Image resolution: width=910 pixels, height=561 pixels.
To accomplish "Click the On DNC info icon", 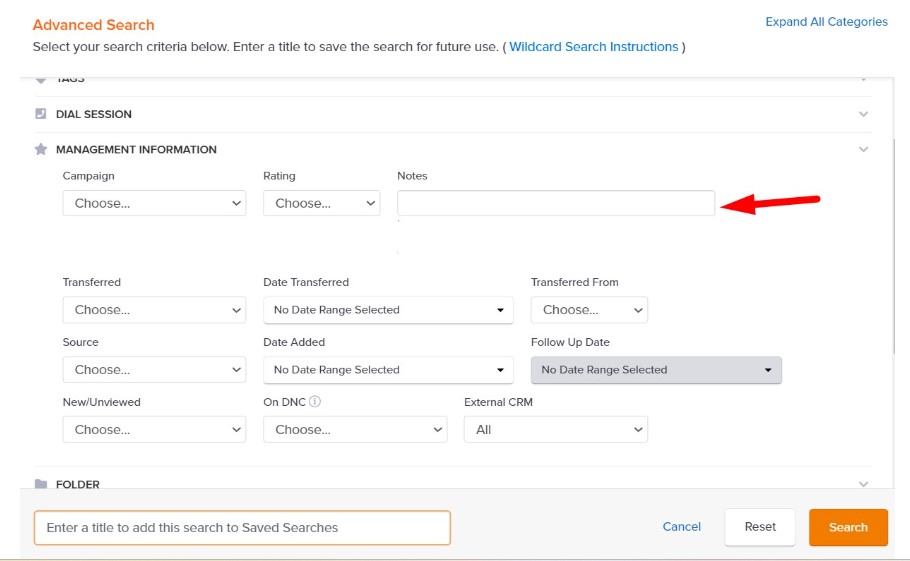I will 314,402.
